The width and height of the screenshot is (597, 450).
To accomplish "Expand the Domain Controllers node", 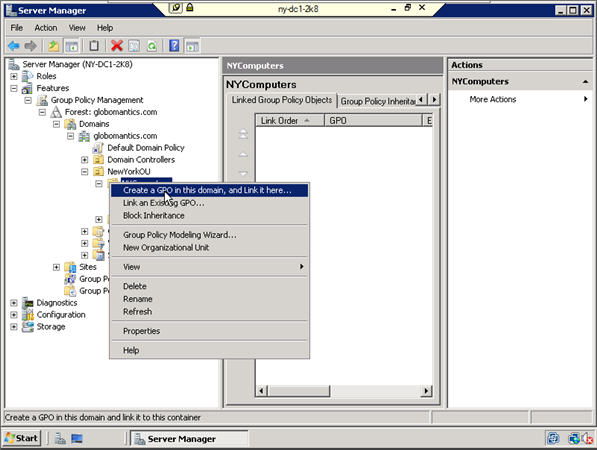I will [85, 160].
